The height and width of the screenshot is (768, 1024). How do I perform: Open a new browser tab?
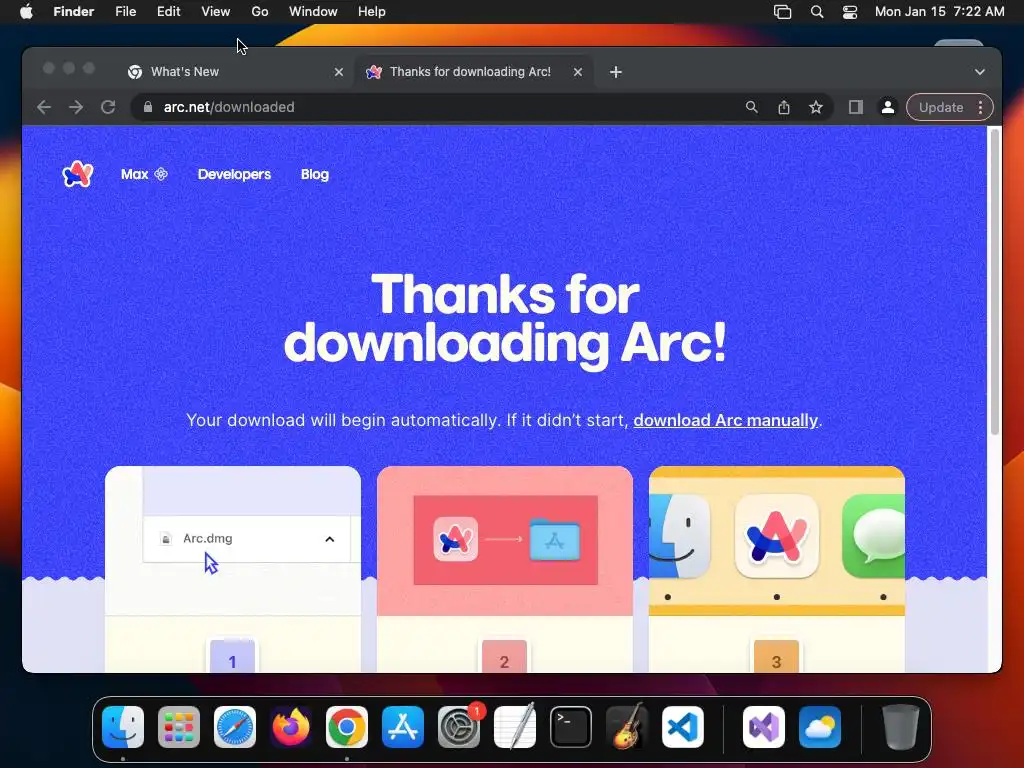[616, 72]
